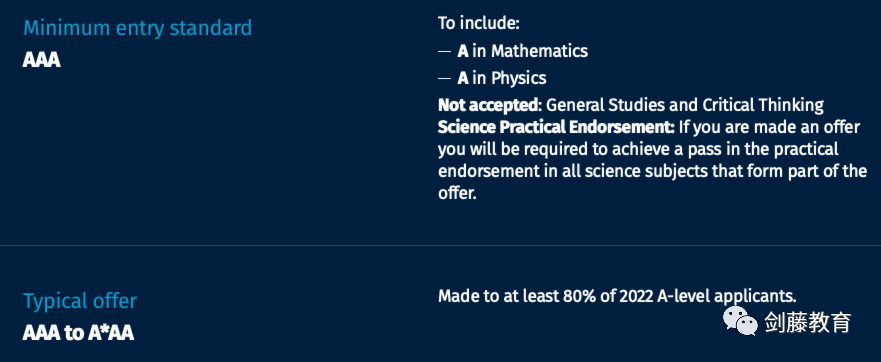Screen dimensions: 881x362
Task: Click the To include: label
Action: (479, 24)
